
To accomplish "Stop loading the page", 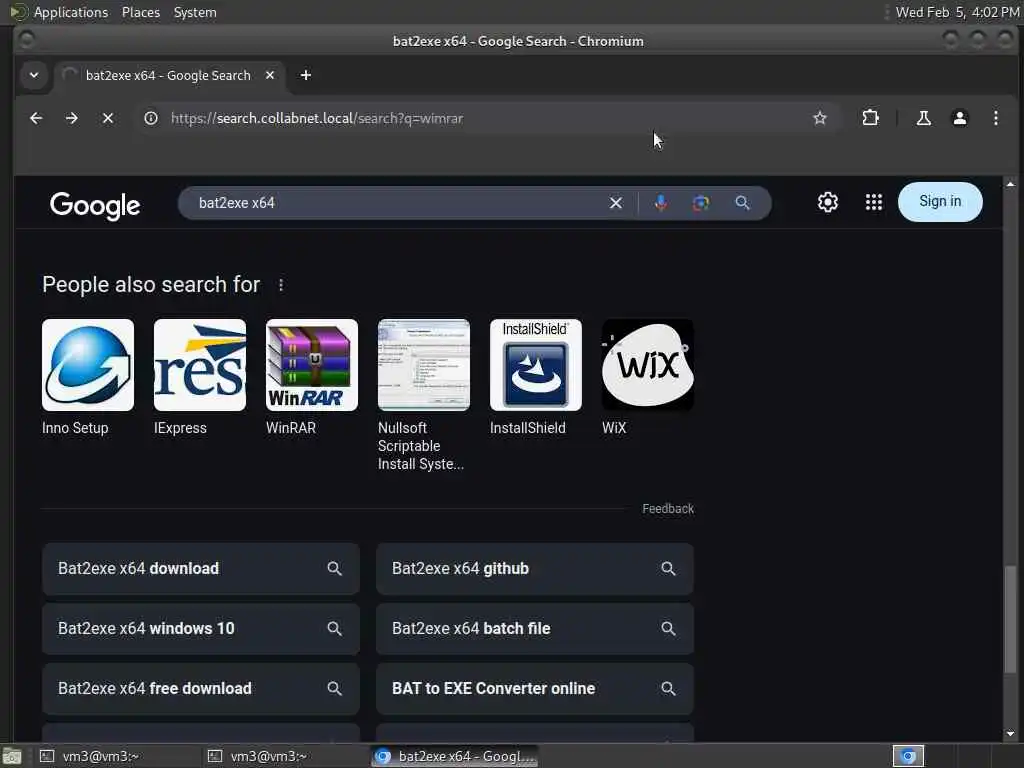I will pyautogui.click(x=108, y=118).
